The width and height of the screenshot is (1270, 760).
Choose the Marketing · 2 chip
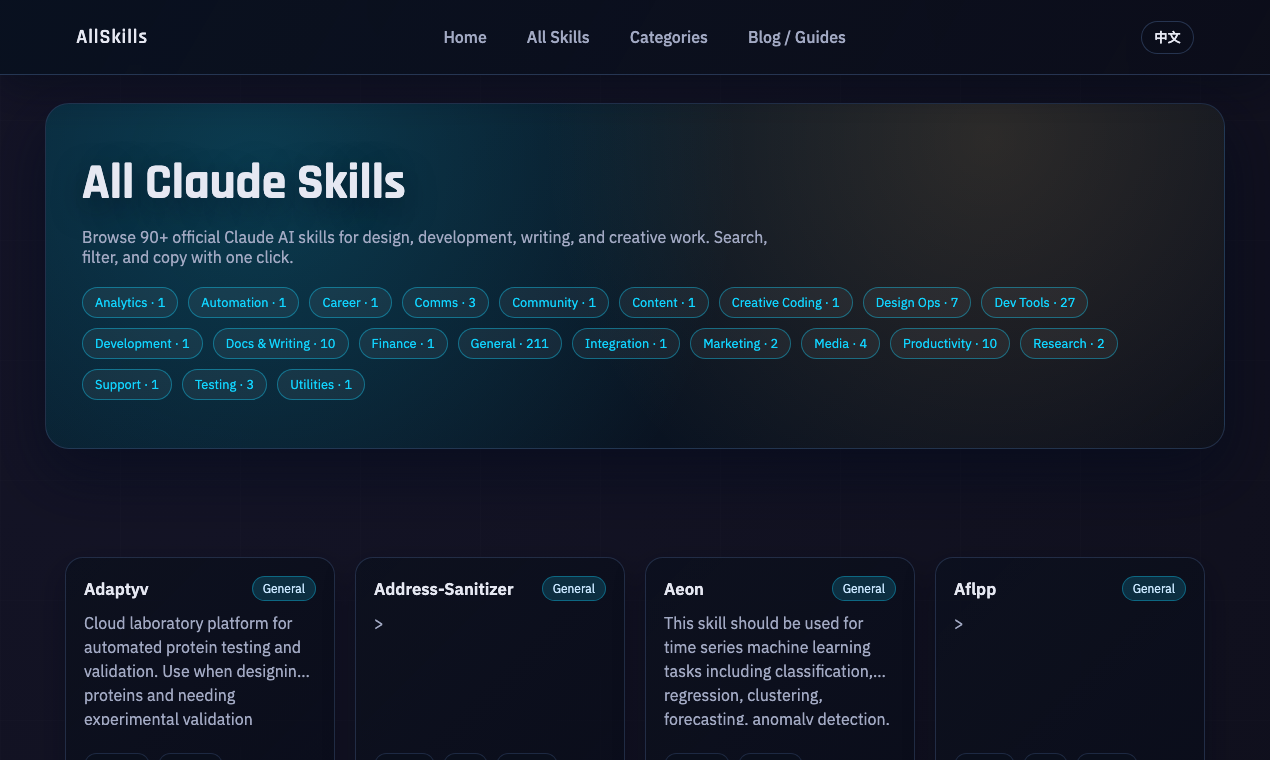click(740, 344)
